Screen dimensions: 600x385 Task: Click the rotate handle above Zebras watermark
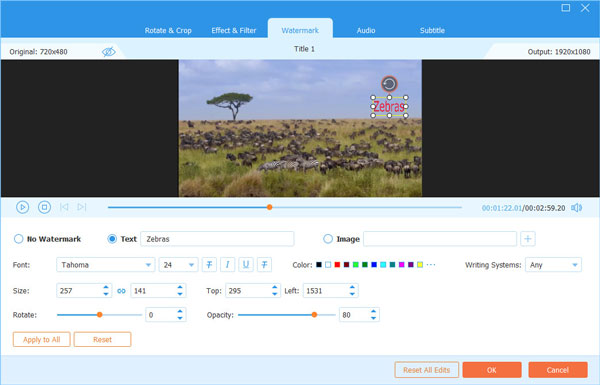(x=389, y=84)
